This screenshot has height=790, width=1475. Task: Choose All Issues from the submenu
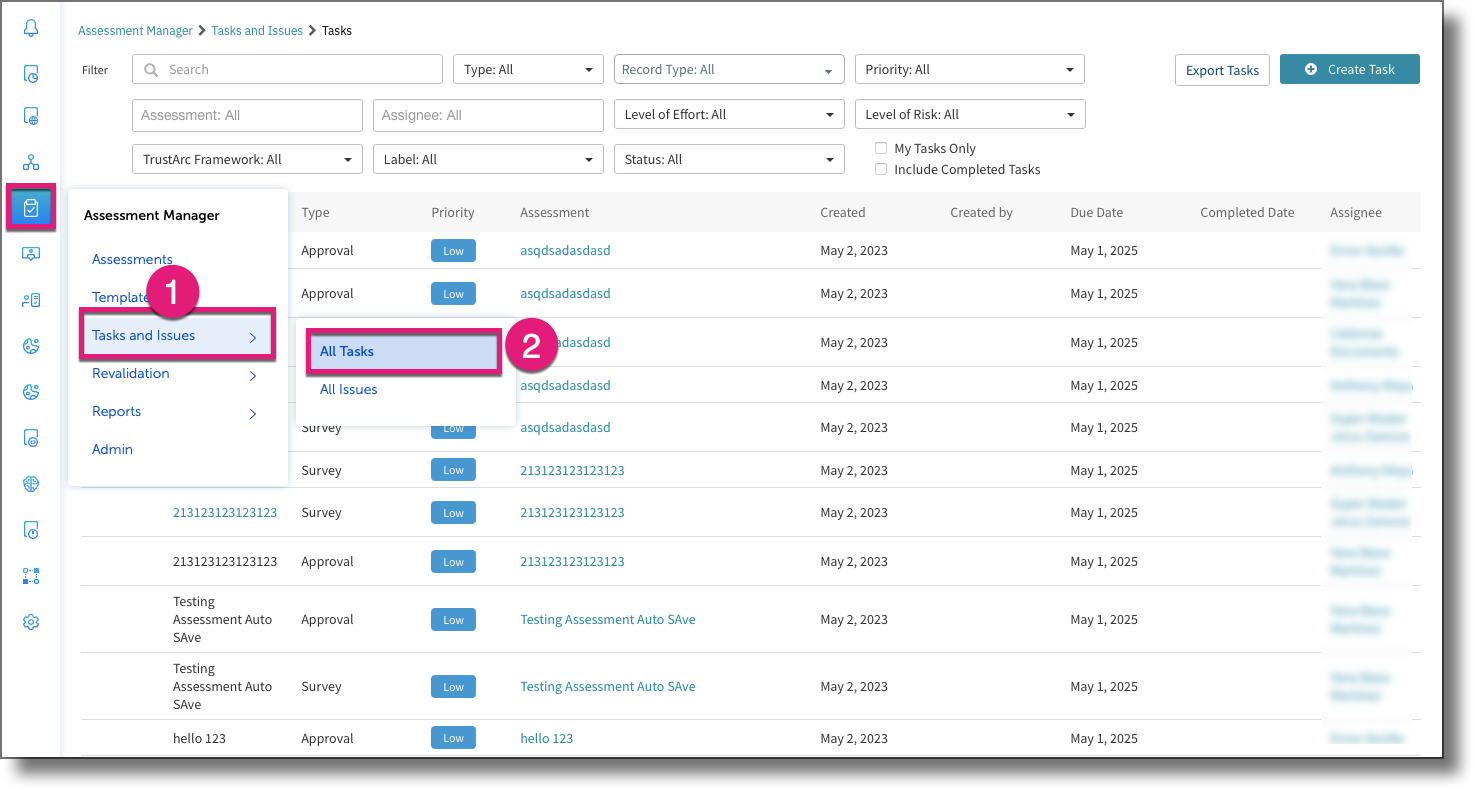click(x=348, y=389)
